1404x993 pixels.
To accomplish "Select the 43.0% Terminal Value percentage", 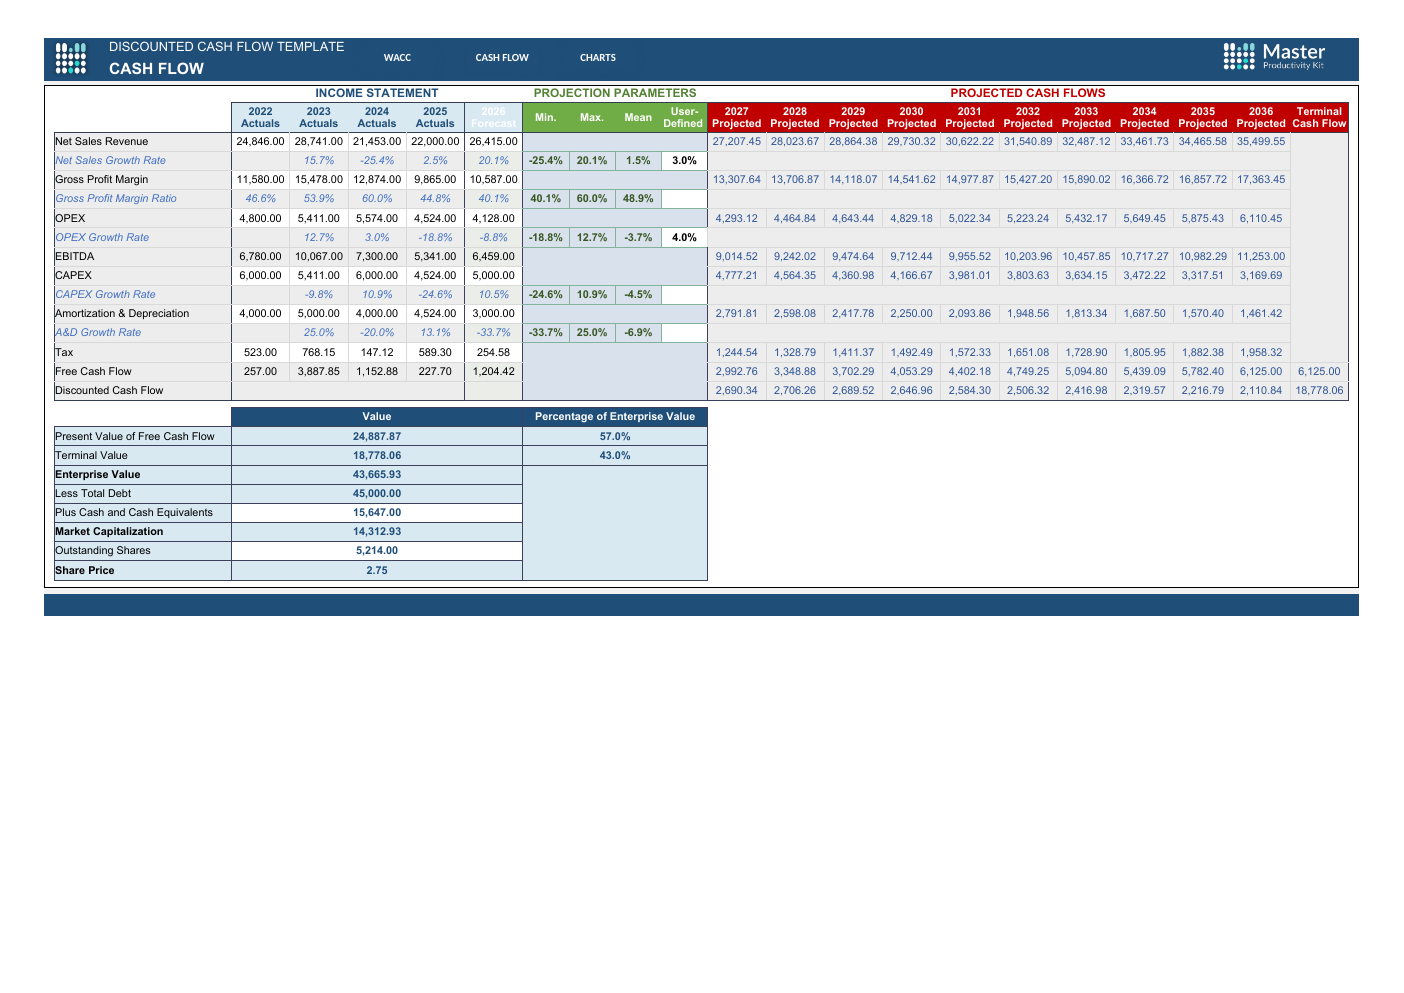I will tap(615, 456).
